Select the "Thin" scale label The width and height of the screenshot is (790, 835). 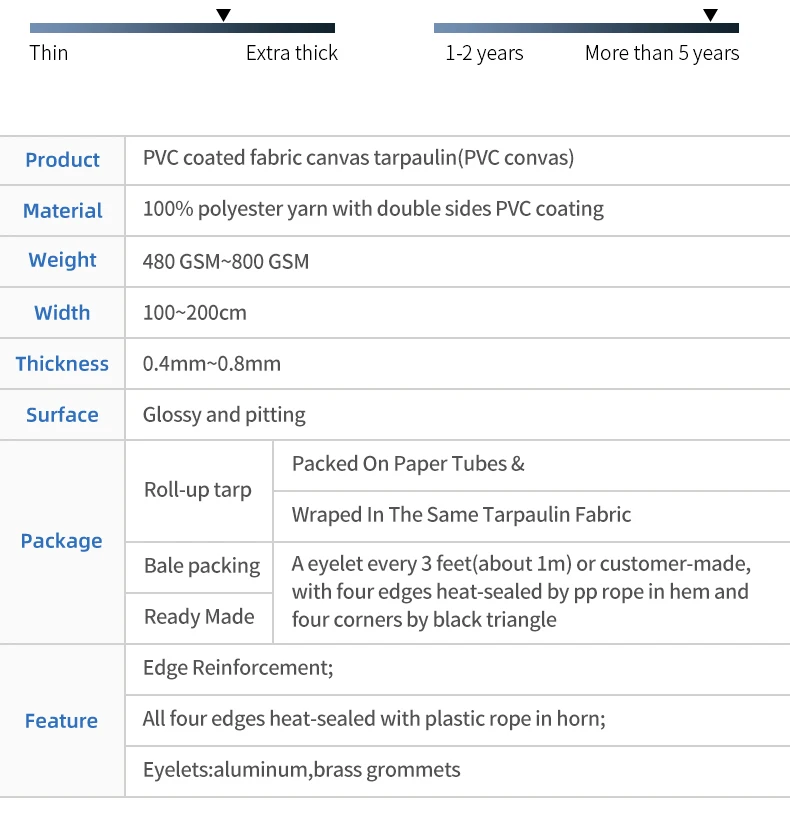(49, 53)
